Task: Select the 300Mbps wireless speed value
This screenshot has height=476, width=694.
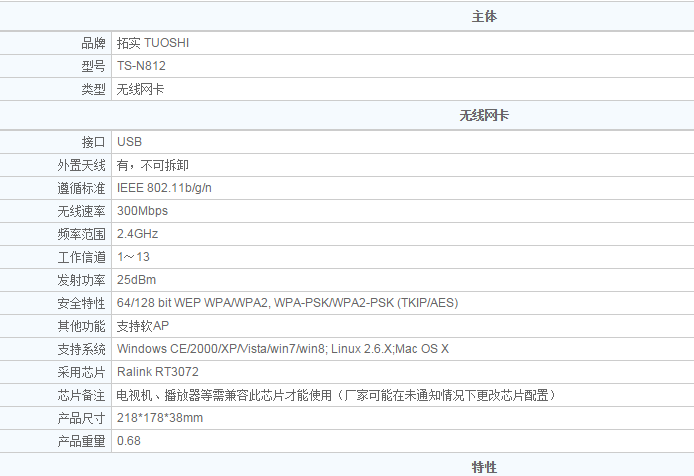Action: pyautogui.click(x=142, y=211)
